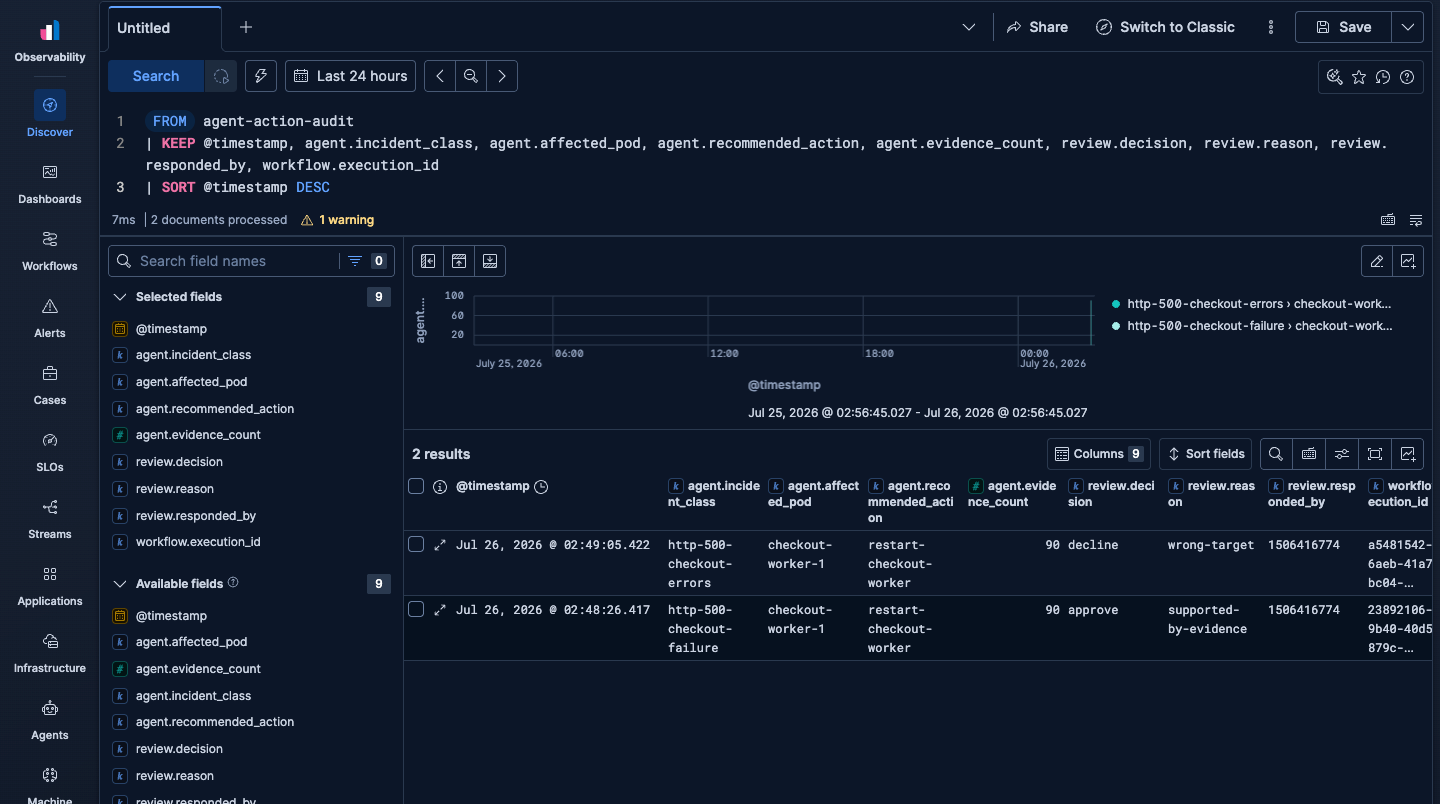The height and width of the screenshot is (804, 1440).
Task: Click the lightning bolt quick search icon
Action: pyautogui.click(x=260, y=76)
